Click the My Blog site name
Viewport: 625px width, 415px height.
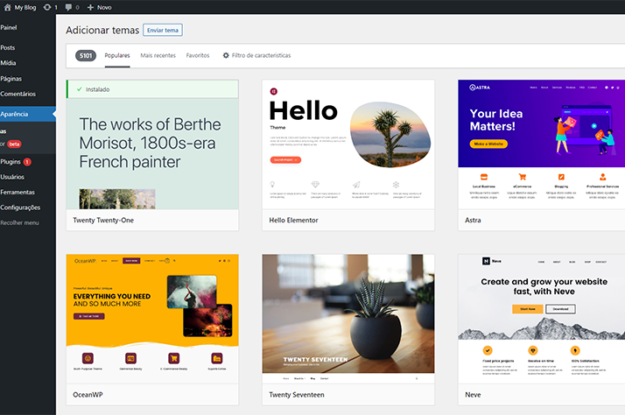pyautogui.click(x=25, y=7)
